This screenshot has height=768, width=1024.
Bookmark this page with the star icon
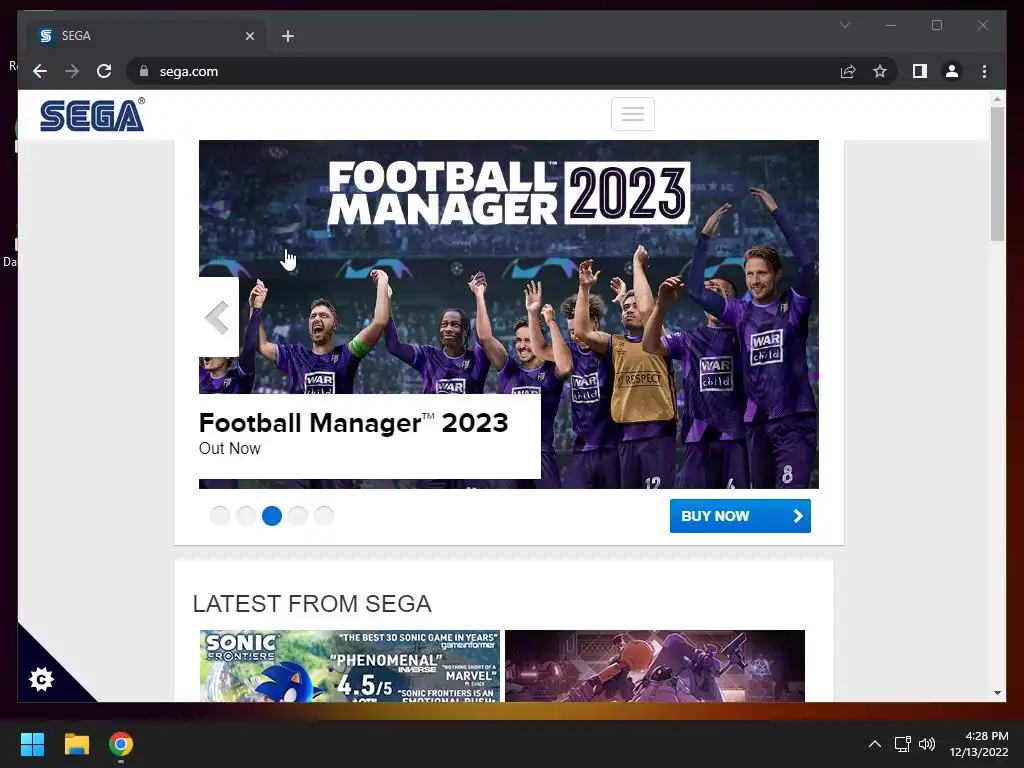[x=880, y=71]
